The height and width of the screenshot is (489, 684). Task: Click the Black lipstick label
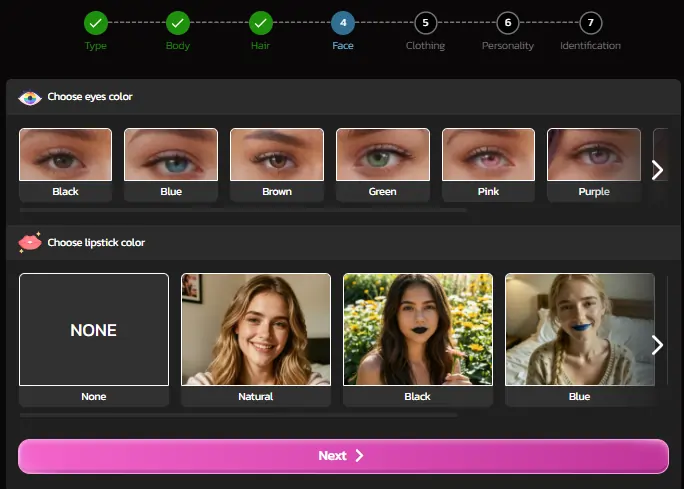pos(417,397)
